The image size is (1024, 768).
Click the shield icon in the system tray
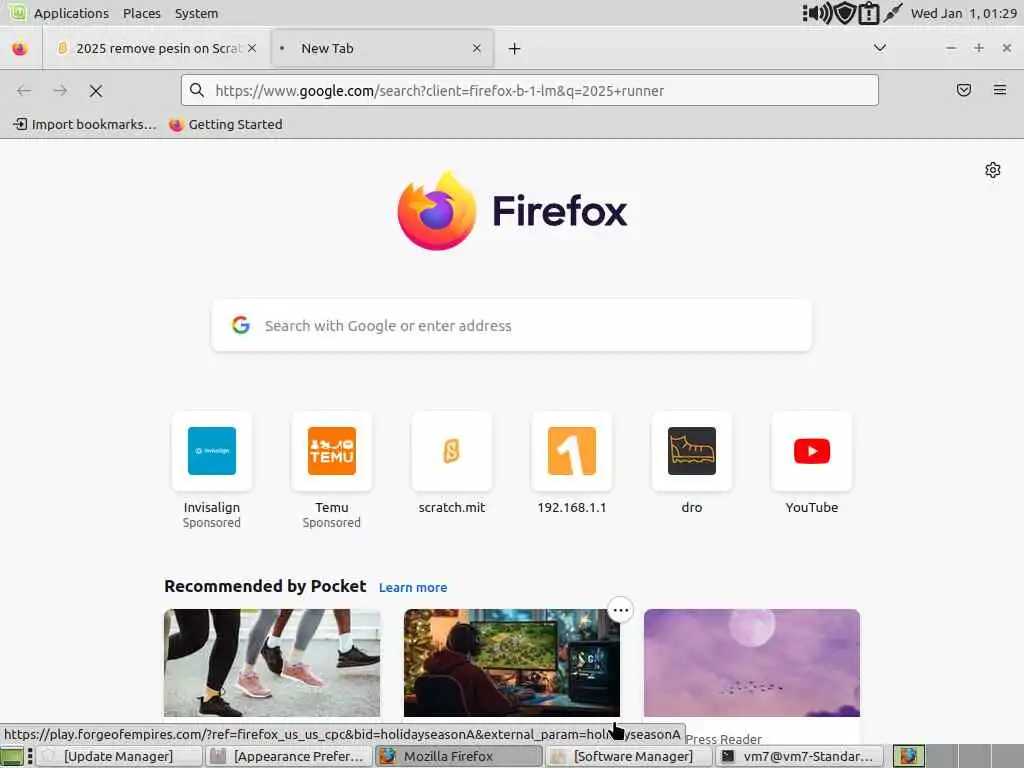click(x=845, y=13)
